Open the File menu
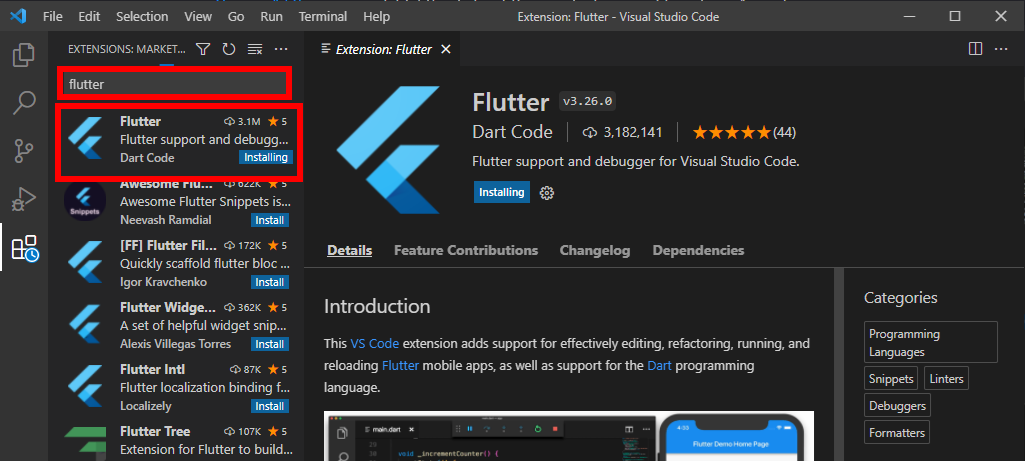 (53, 16)
